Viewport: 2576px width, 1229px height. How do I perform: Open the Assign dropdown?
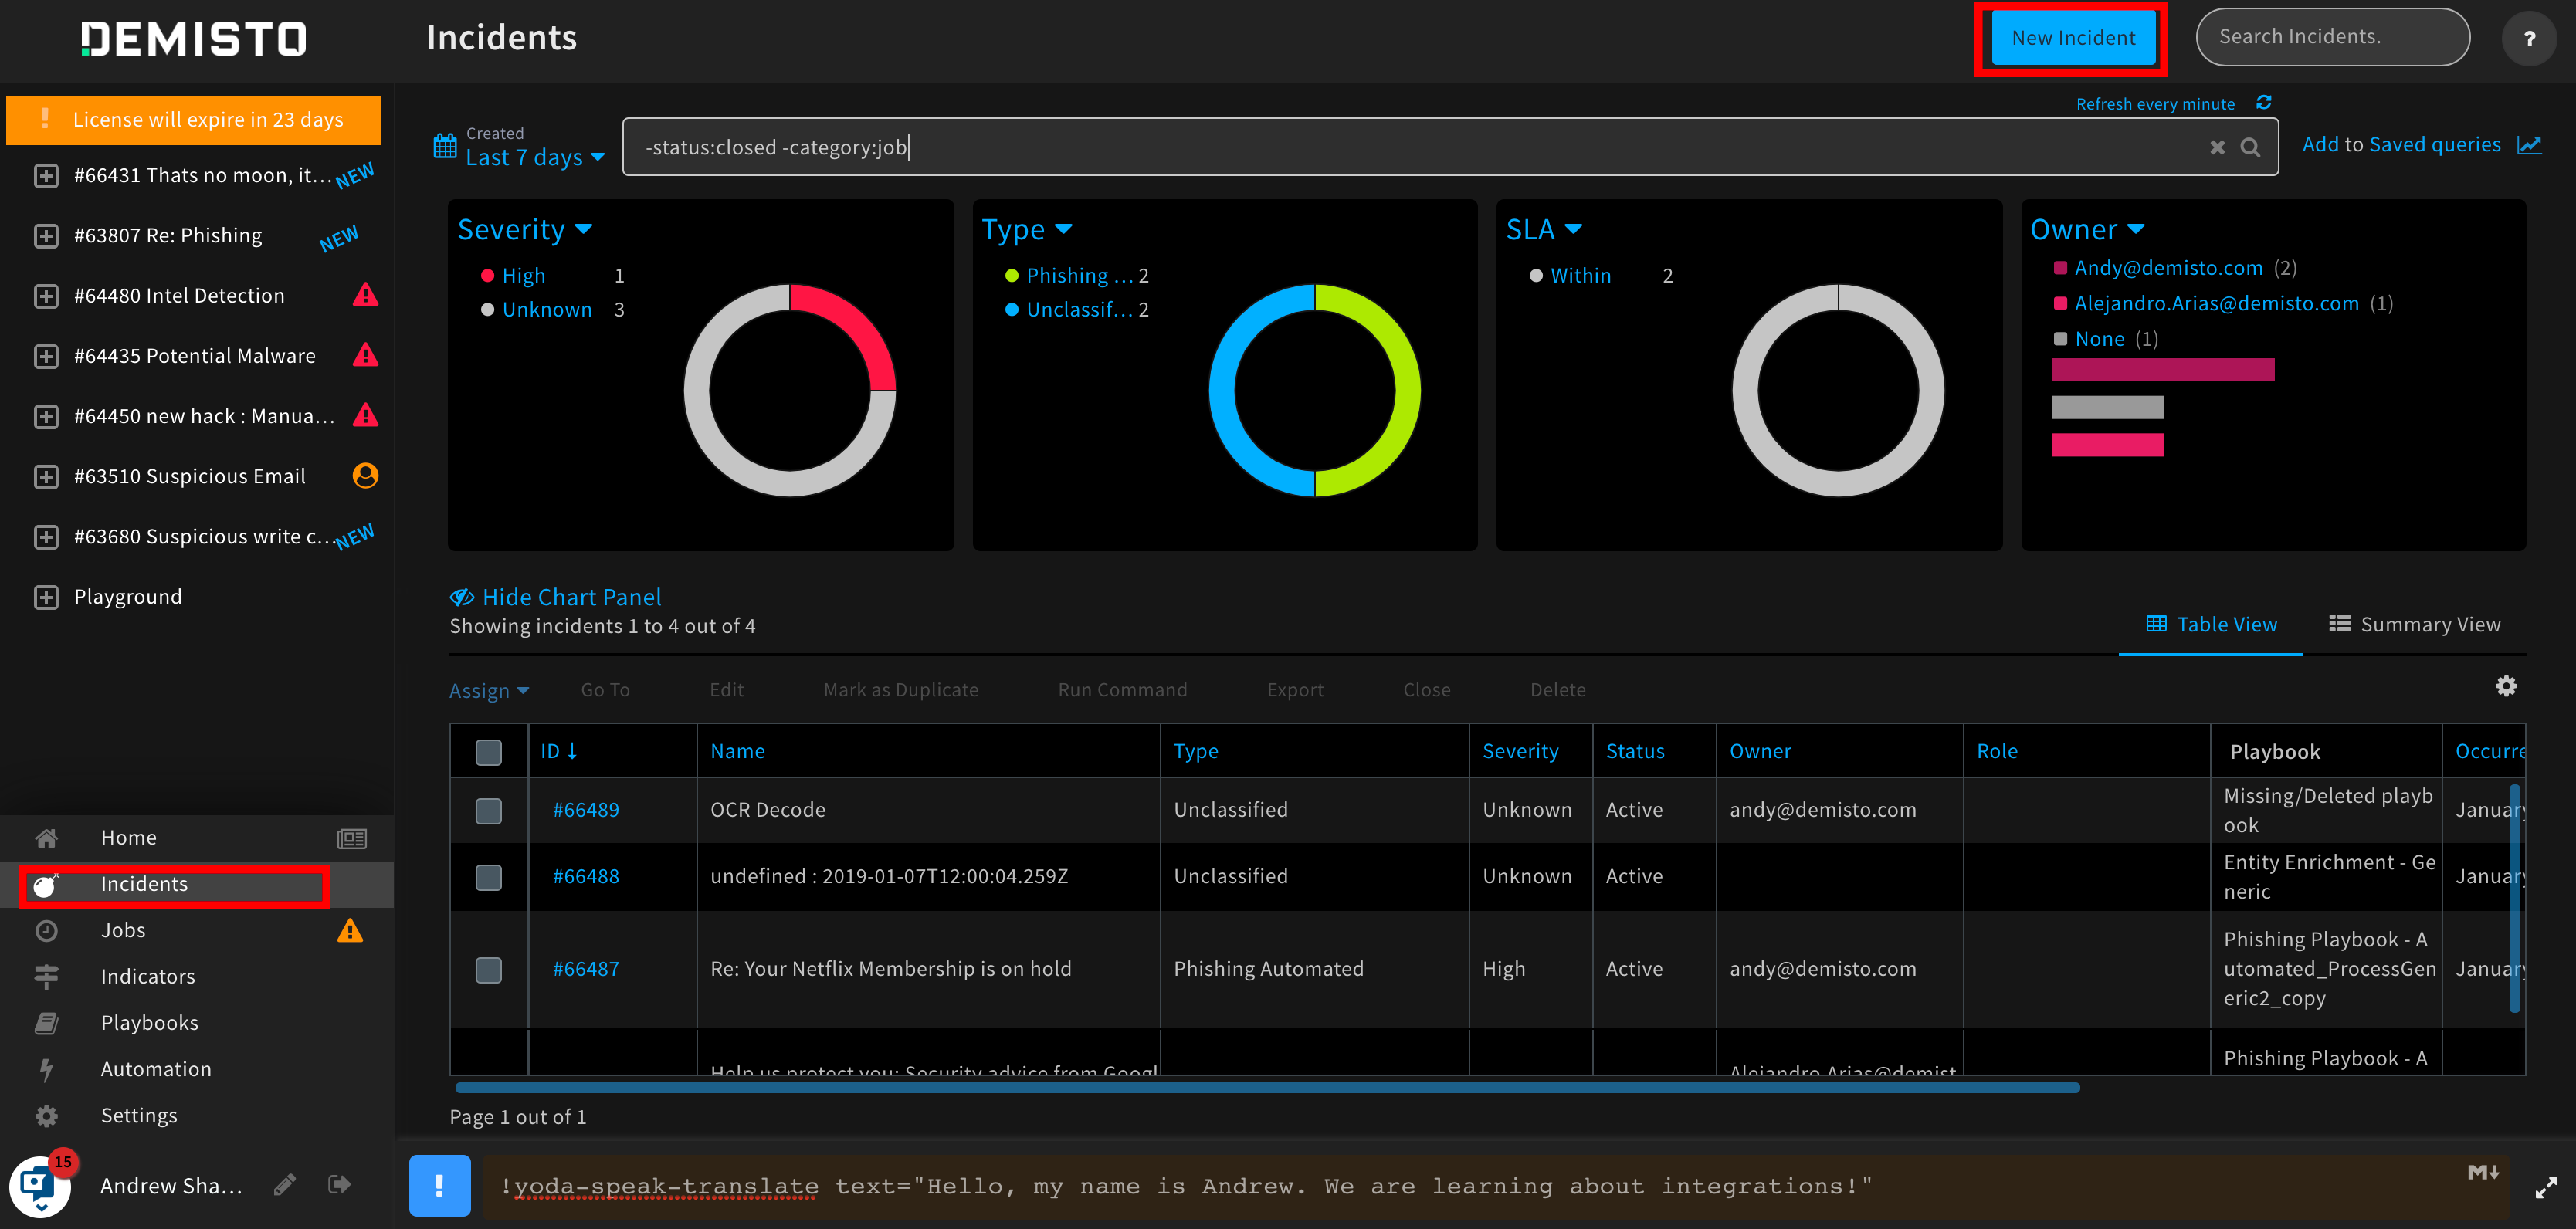tap(489, 690)
